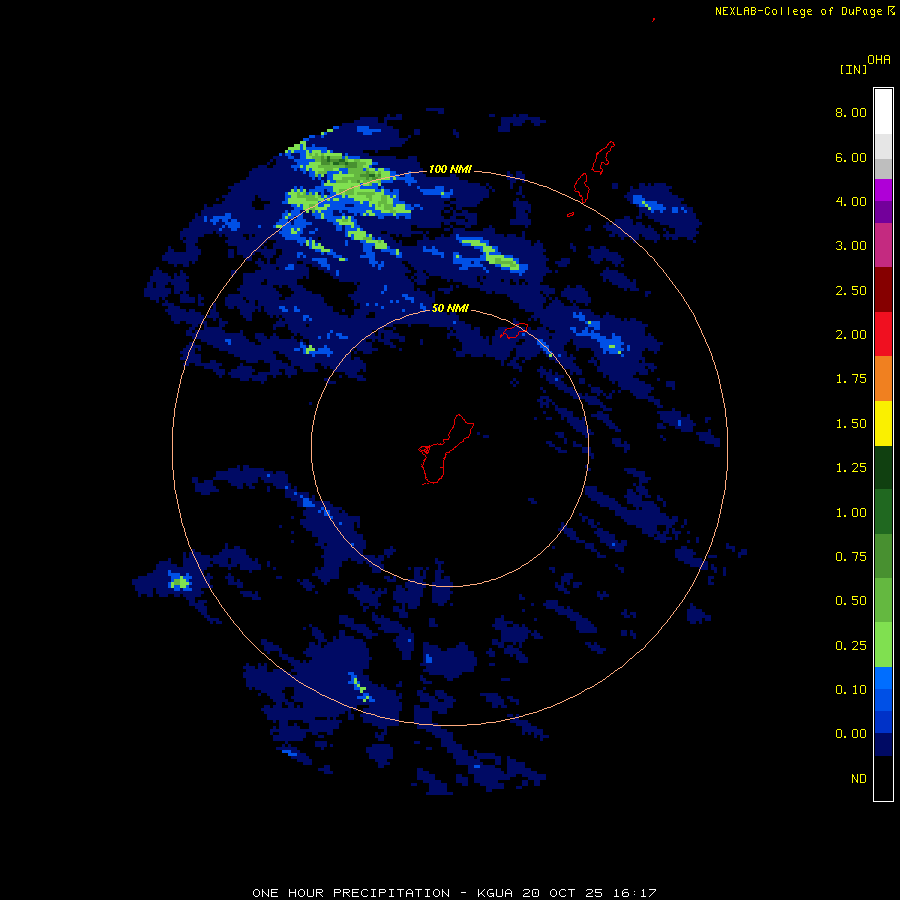Click the 6.00 legend value
This screenshot has height=900, width=900.
851,157
